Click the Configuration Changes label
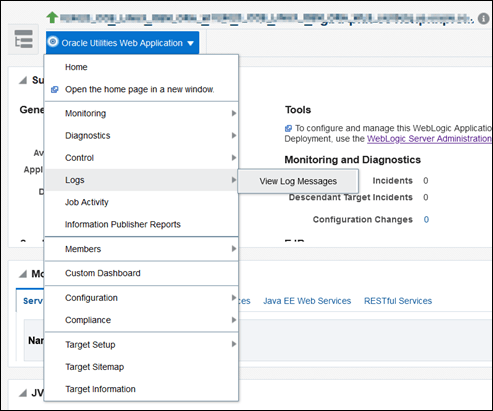 pyautogui.click(x=363, y=220)
